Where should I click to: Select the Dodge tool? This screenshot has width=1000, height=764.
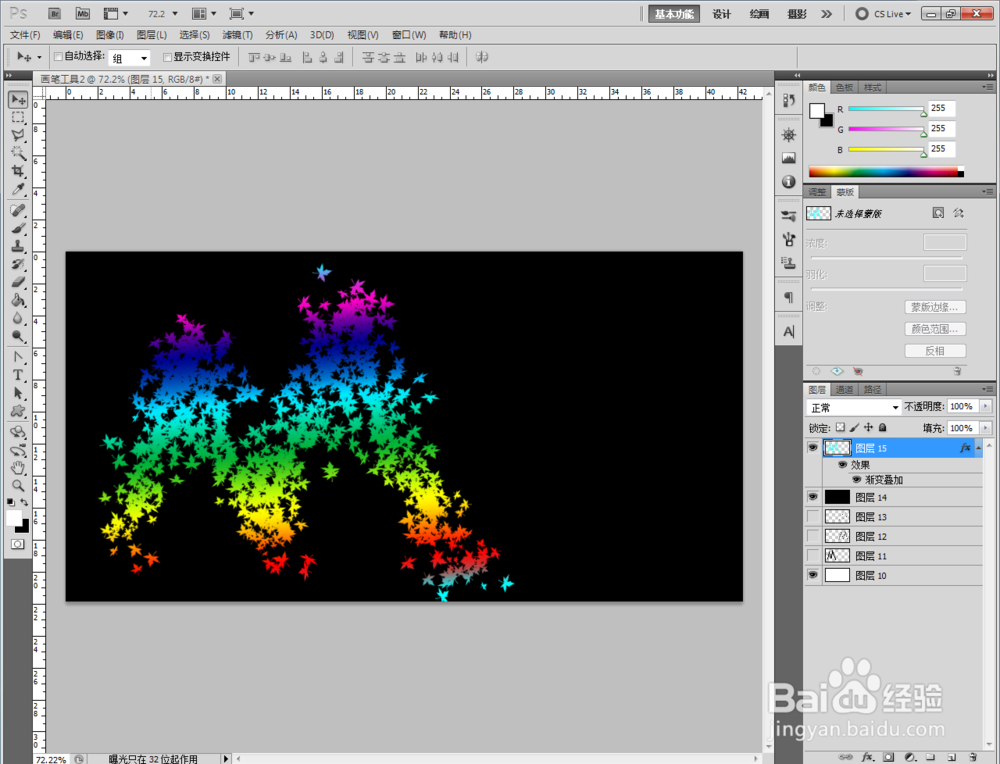pos(18,336)
